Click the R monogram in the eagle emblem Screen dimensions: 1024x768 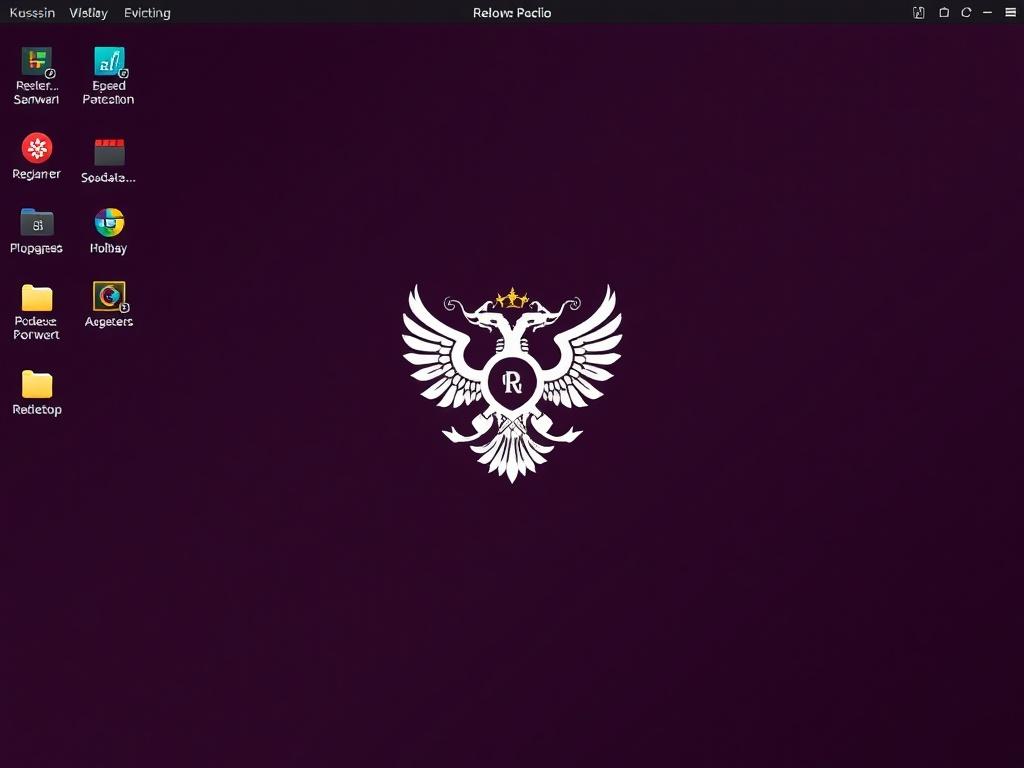pos(512,382)
